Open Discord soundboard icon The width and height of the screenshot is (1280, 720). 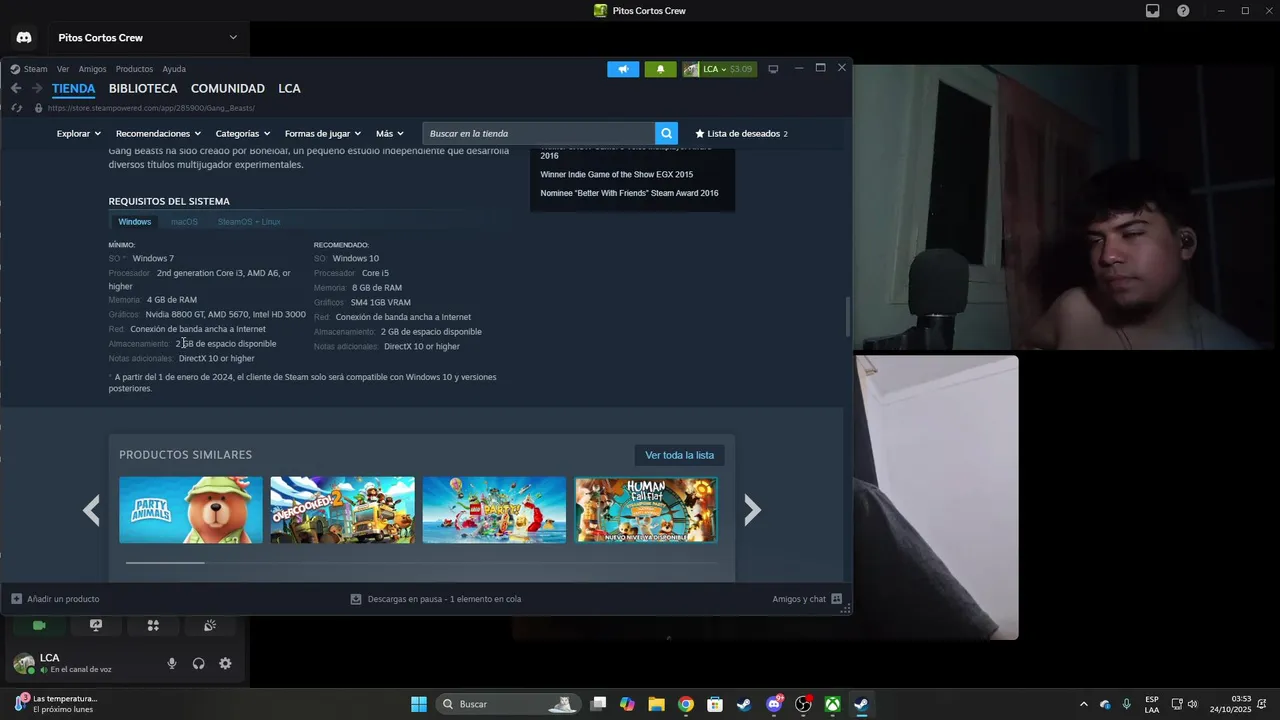pos(210,625)
